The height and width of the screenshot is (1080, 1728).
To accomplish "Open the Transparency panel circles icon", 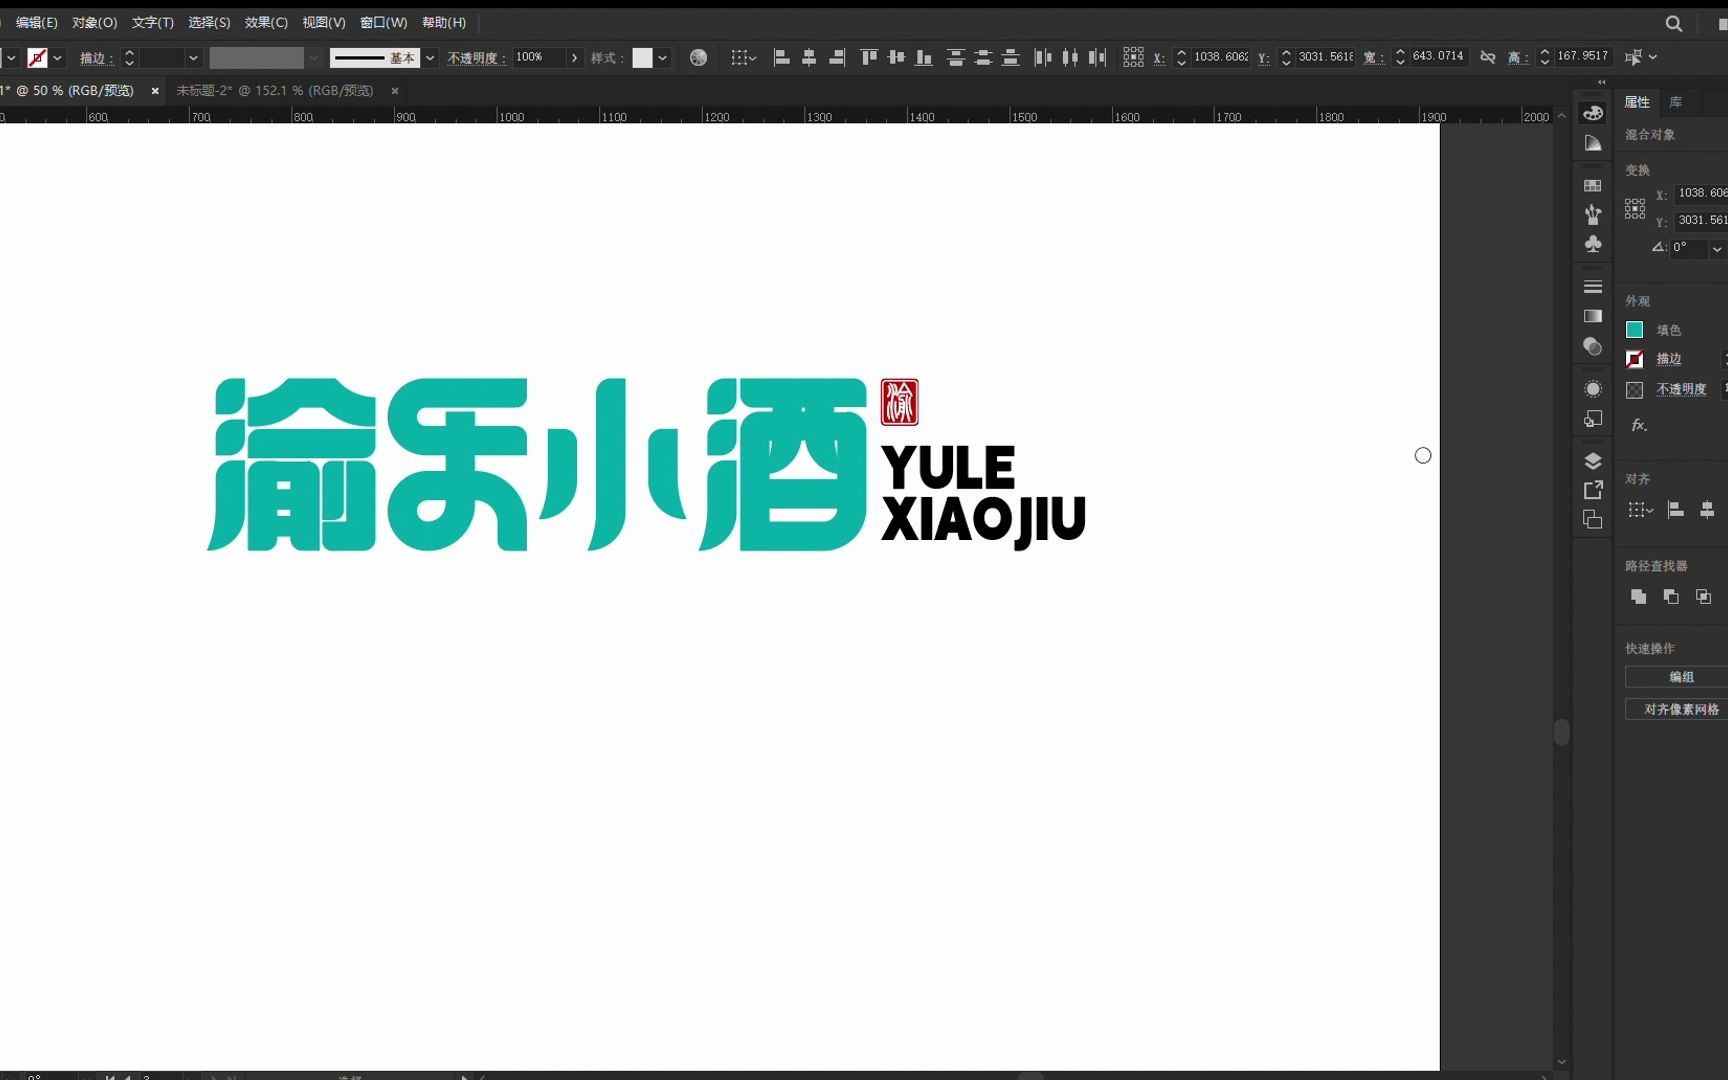I will 1593,346.
